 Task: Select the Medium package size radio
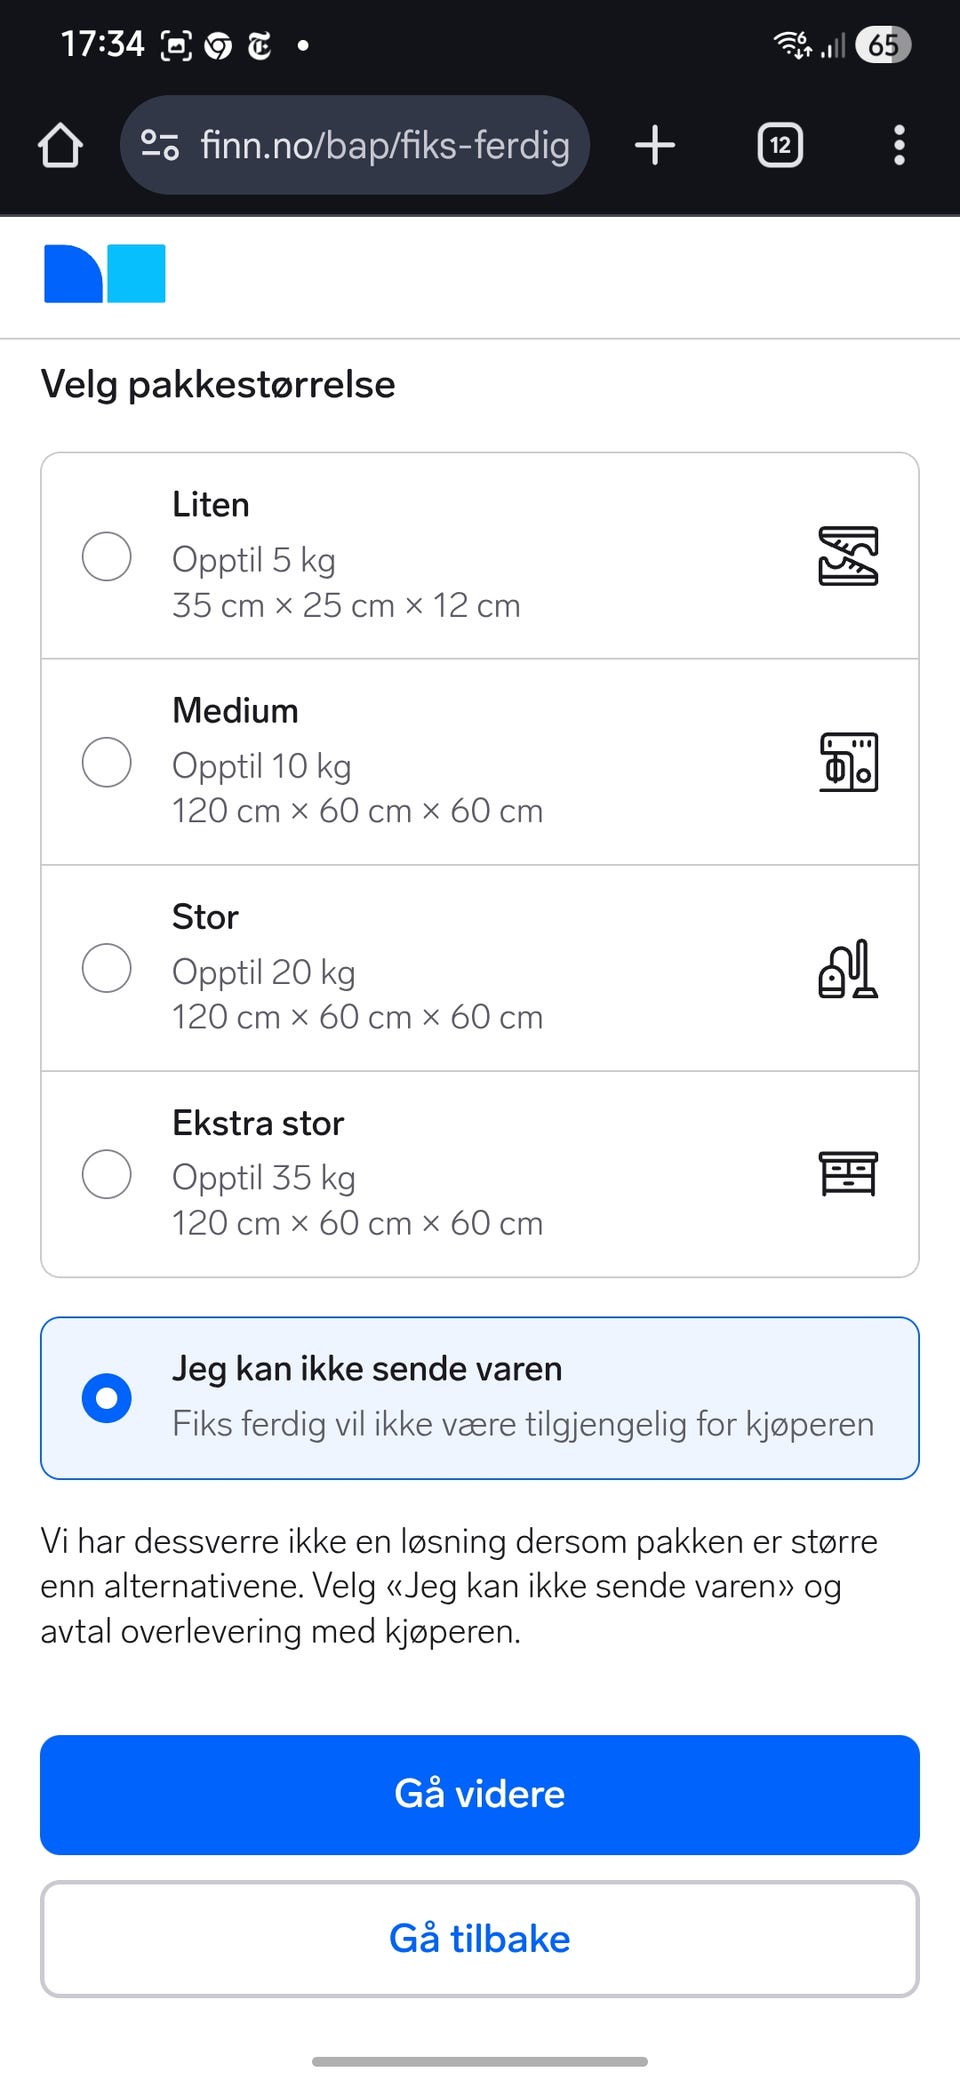tap(107, 762)
